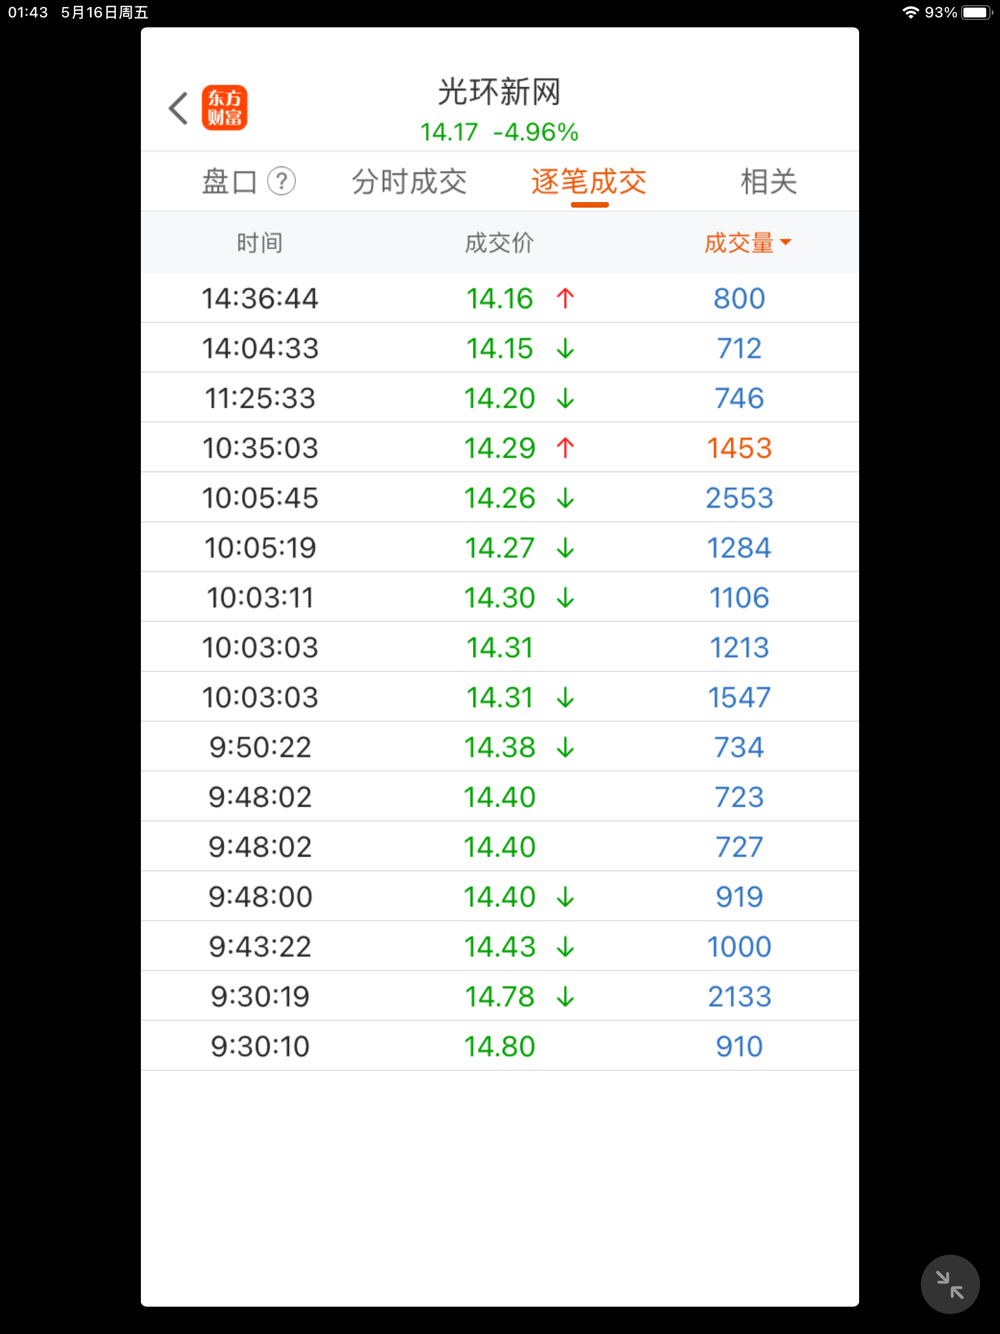
Task: Switch to the 分时成交 tab
Action: pyautogui.click(x=409, y=182)
